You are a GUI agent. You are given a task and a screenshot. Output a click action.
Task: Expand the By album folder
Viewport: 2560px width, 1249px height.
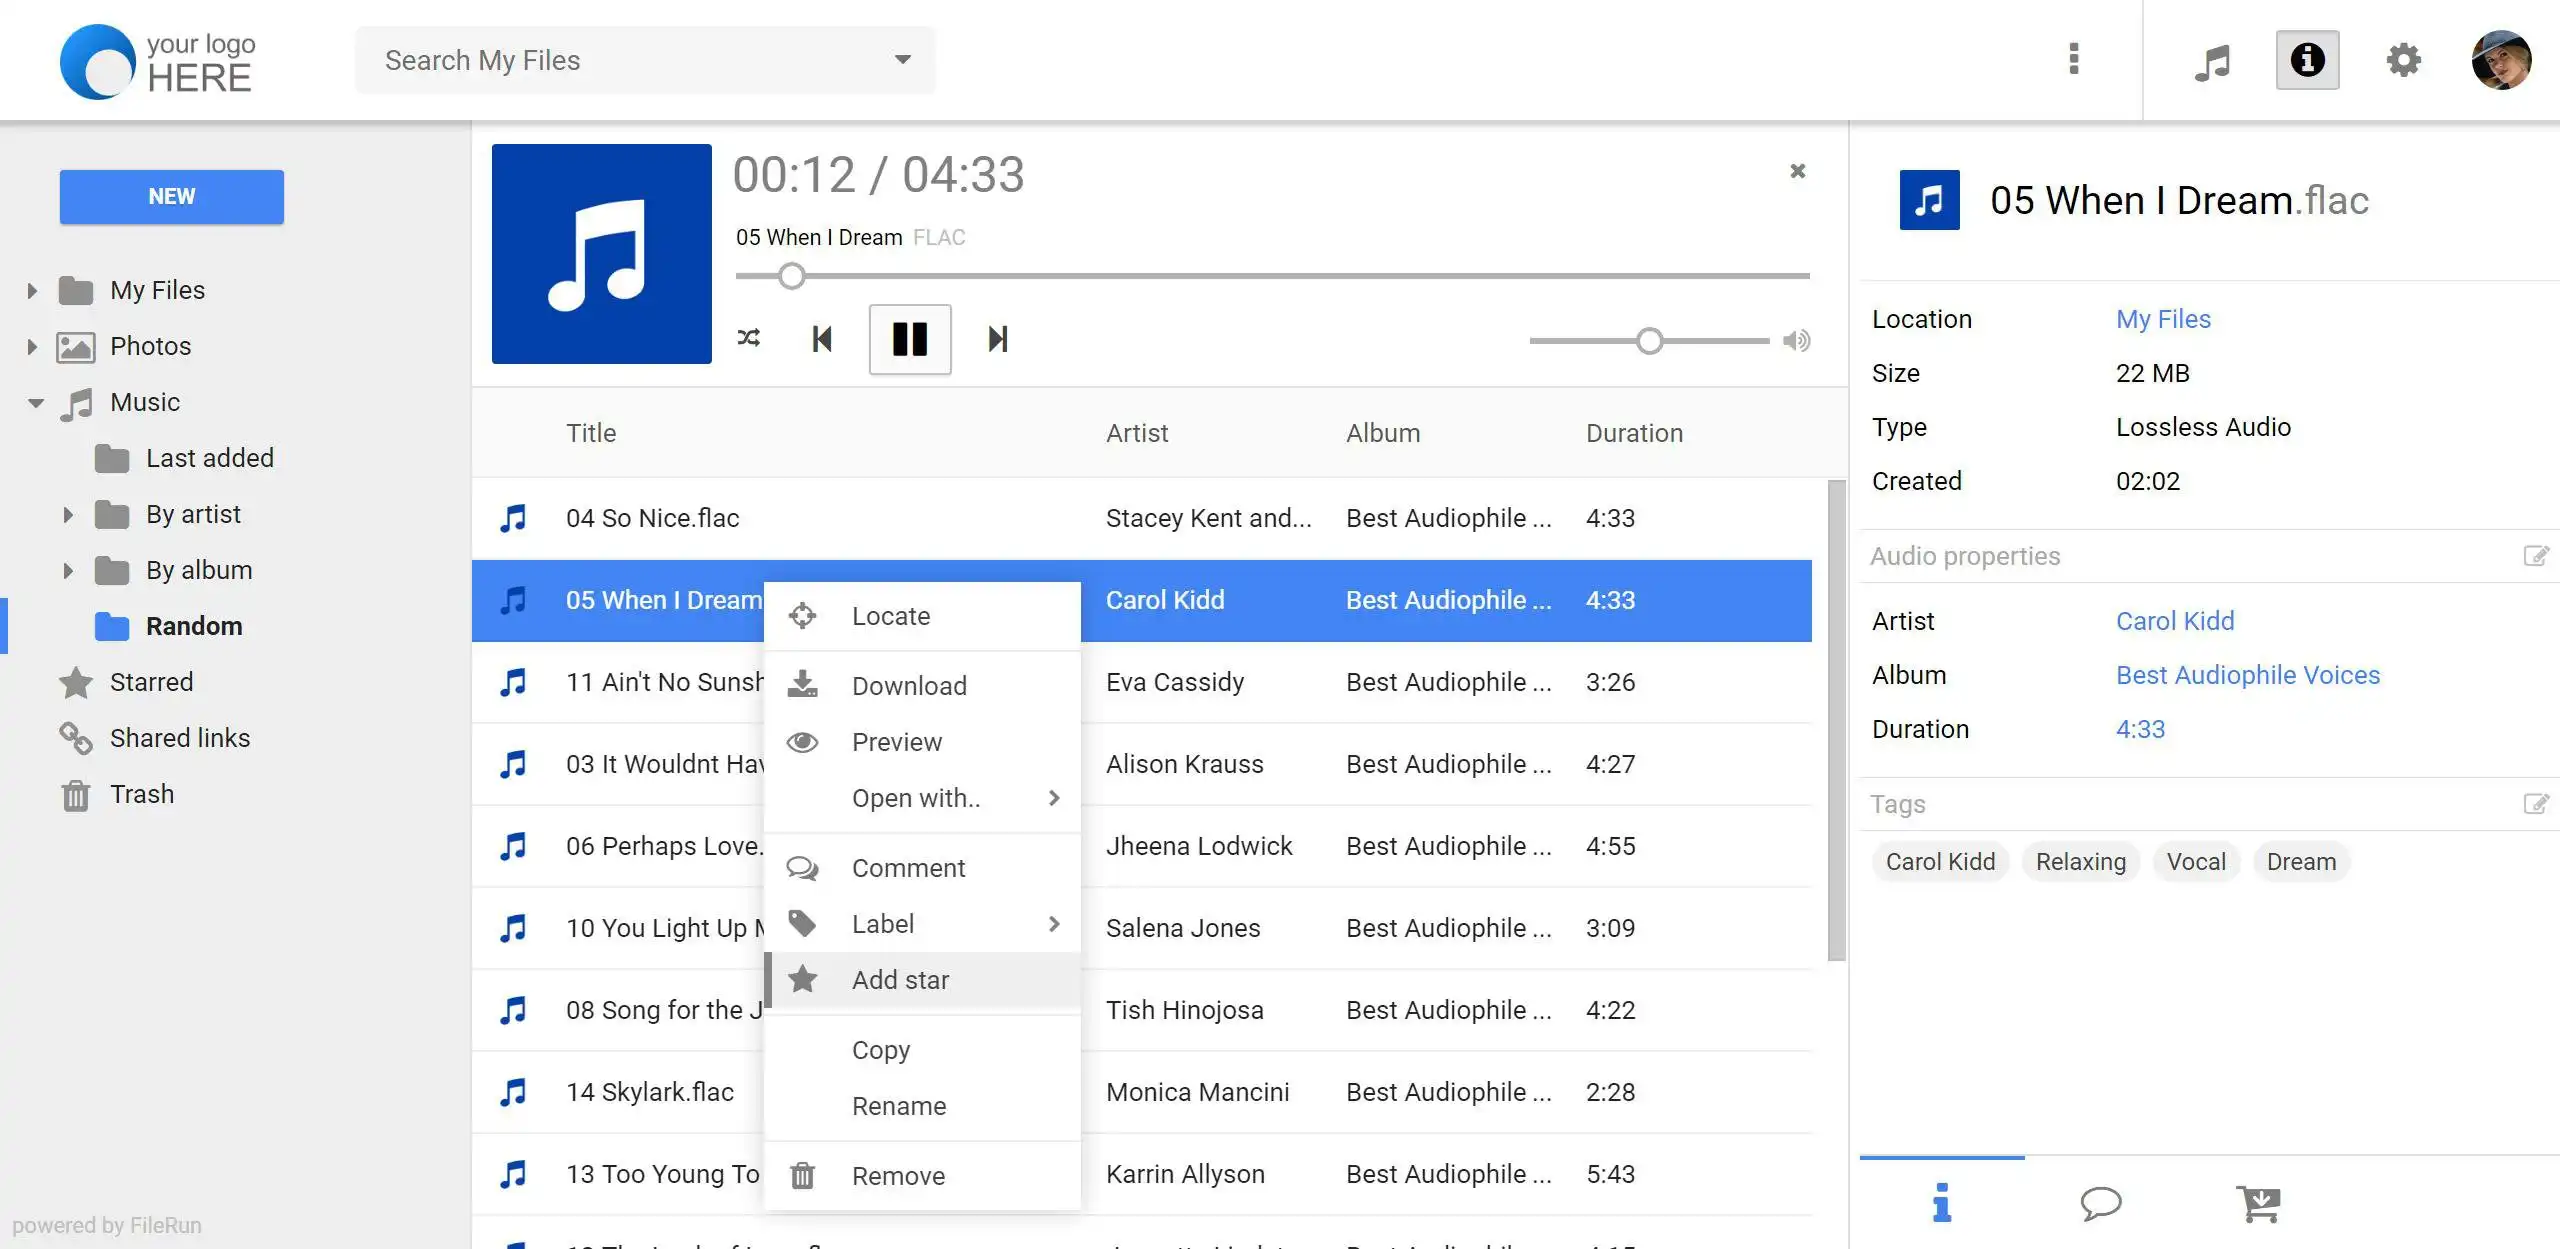(65, 570)
